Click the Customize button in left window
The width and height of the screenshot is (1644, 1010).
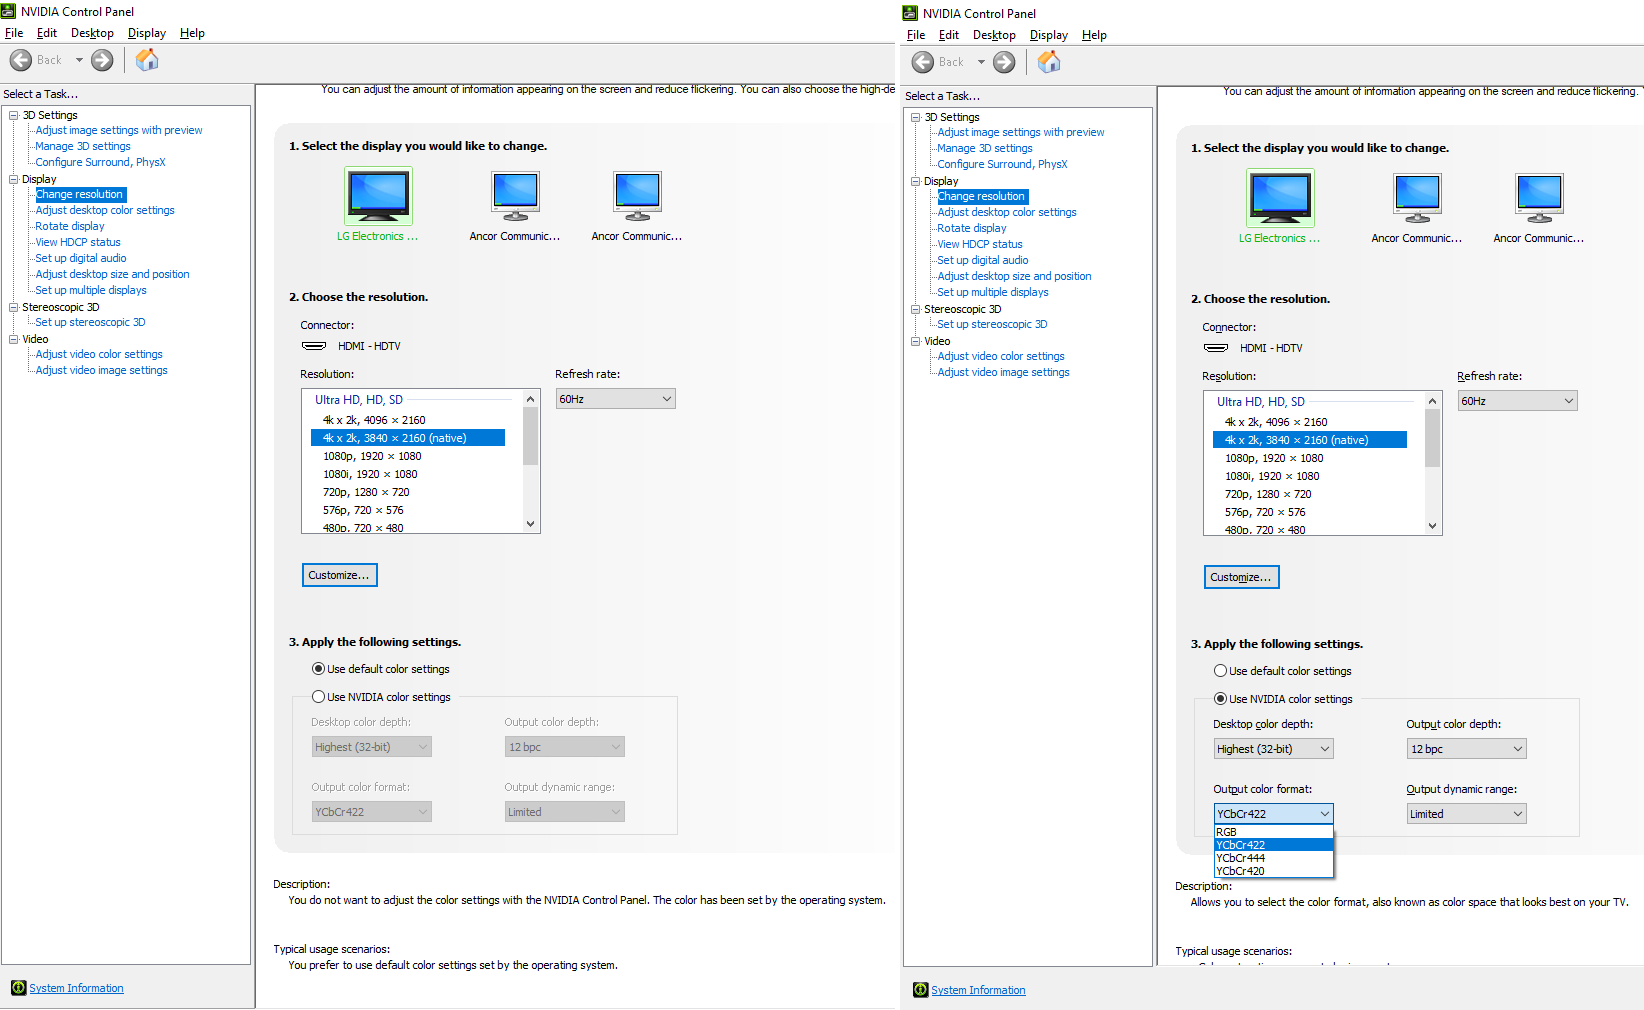pos(340,575)
